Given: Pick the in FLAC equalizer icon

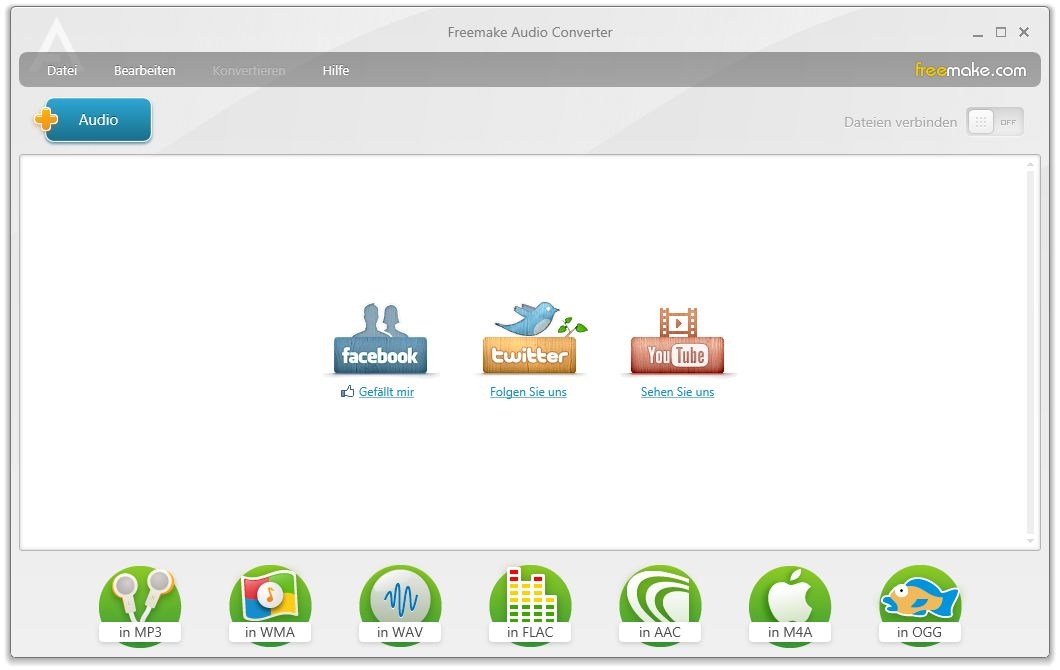Looking at the screenshot, I should click(x=530, y=606).
